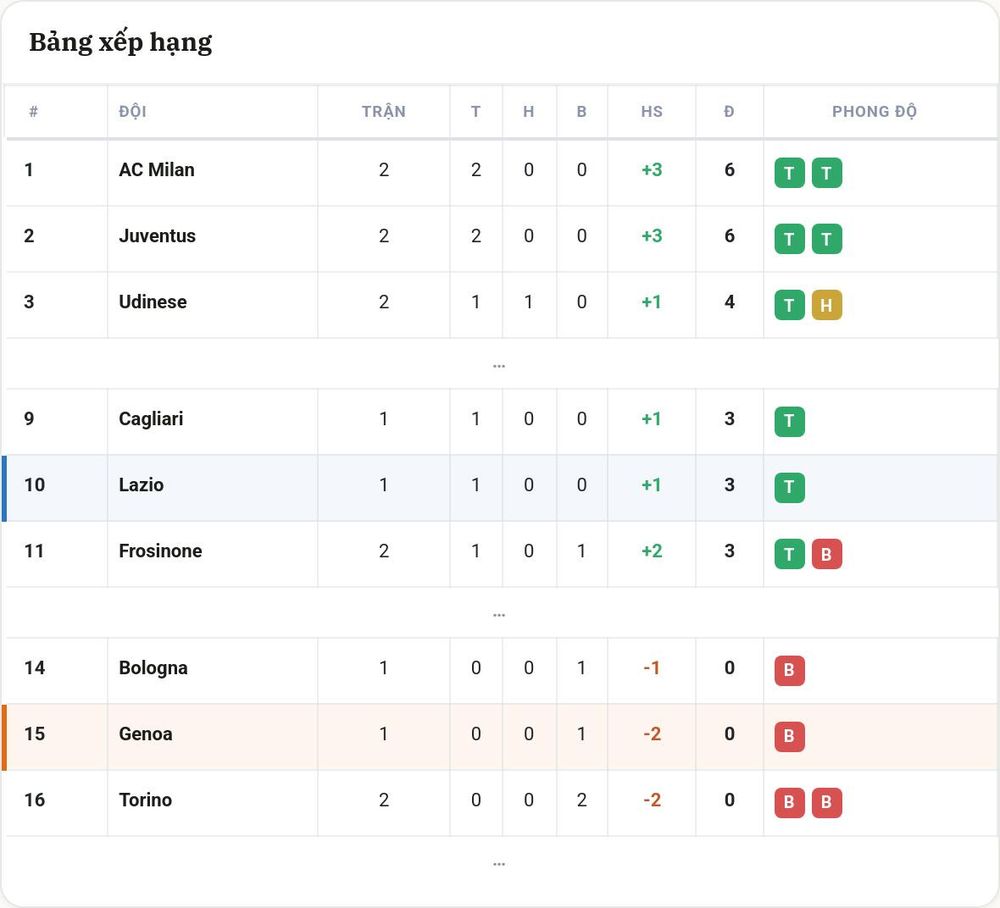Click Bologna's red B form badge
This screenshot has height=908, width=1000.
[789, 671]
